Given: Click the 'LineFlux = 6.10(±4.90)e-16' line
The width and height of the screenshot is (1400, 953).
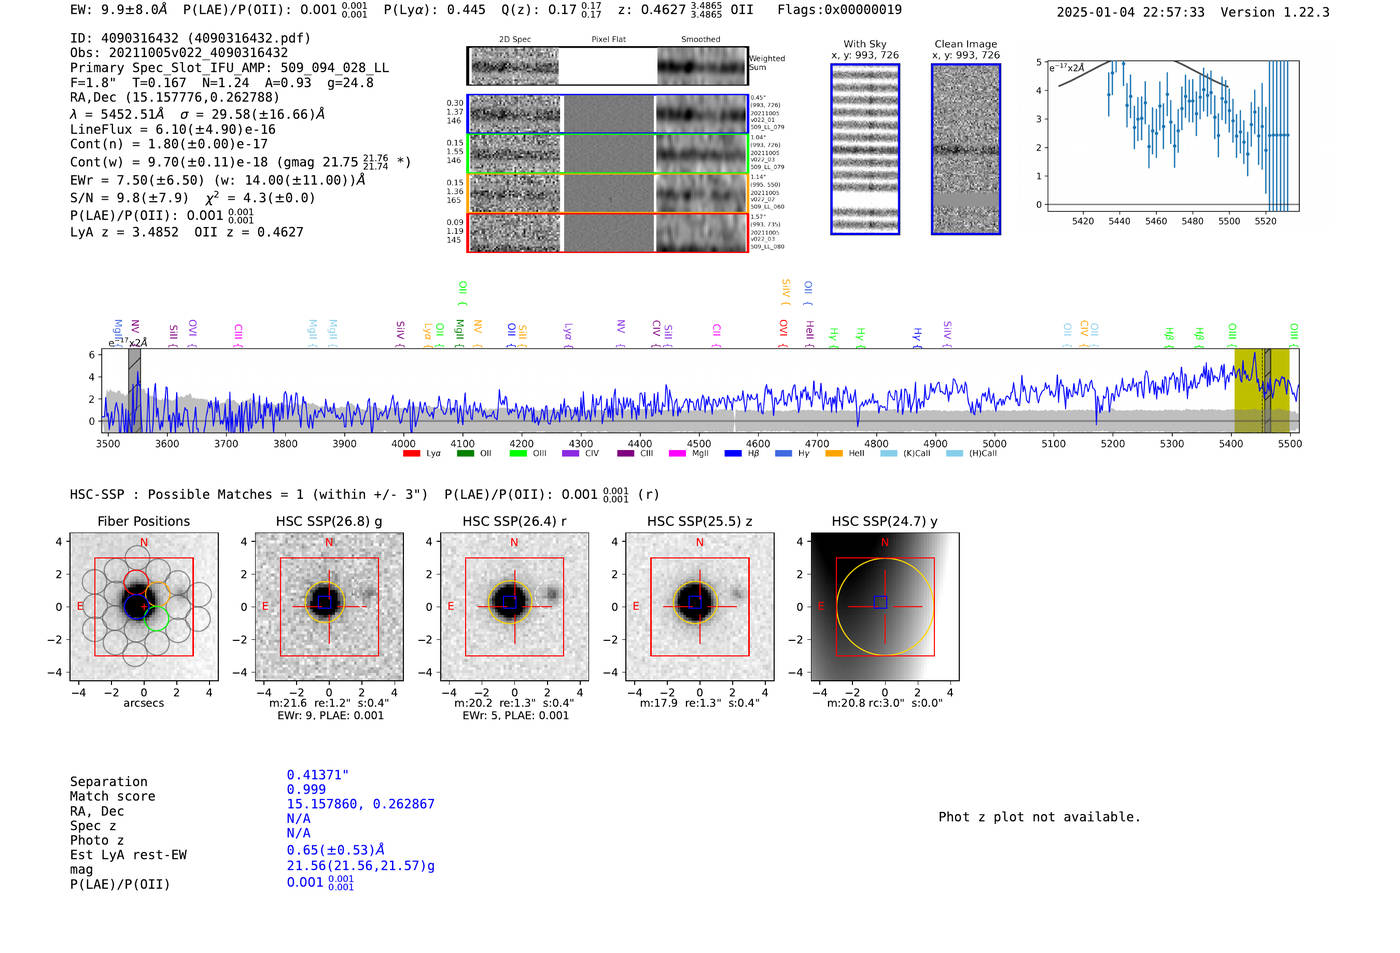Looking at the screenshot, I should [173, 130].
